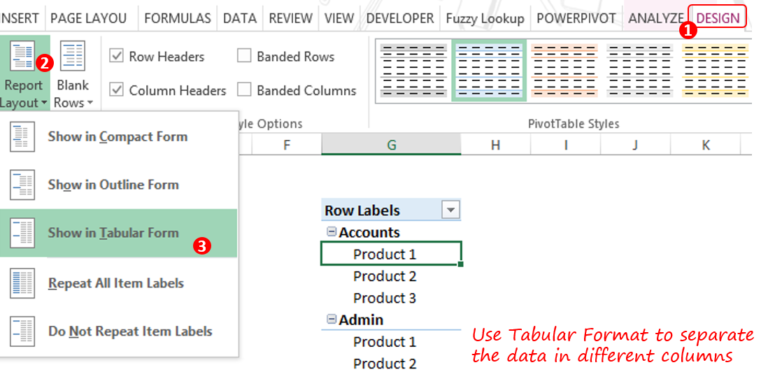
Task: Open the Report Layout dropdown button
Action: (24, 73)
